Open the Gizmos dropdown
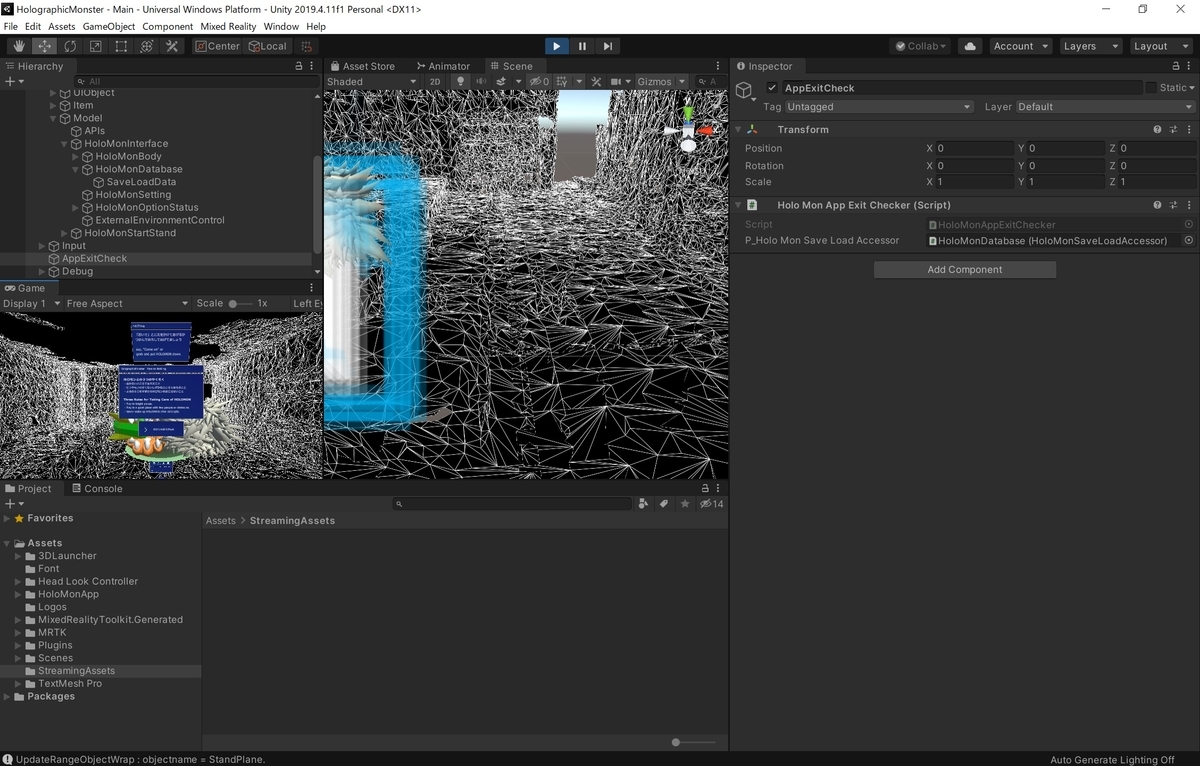The height and width of the screenshot is (766, 1200). point(661,82)
